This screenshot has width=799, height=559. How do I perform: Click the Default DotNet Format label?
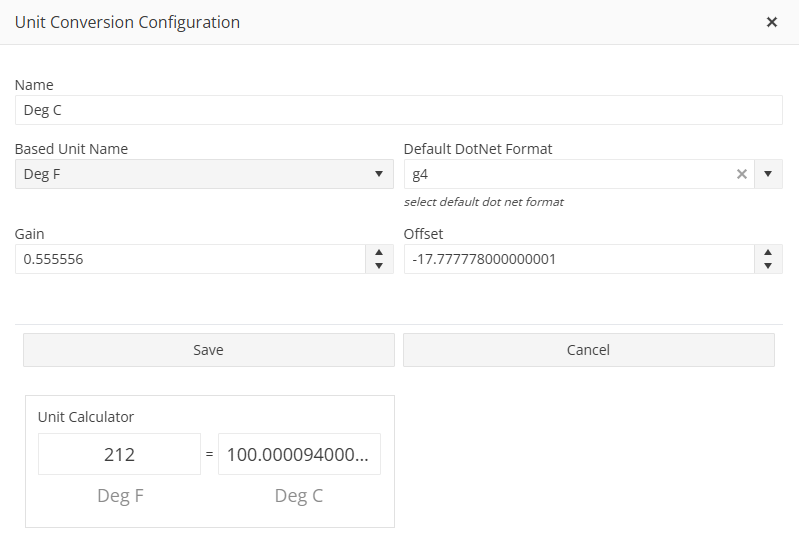(478, 149)
